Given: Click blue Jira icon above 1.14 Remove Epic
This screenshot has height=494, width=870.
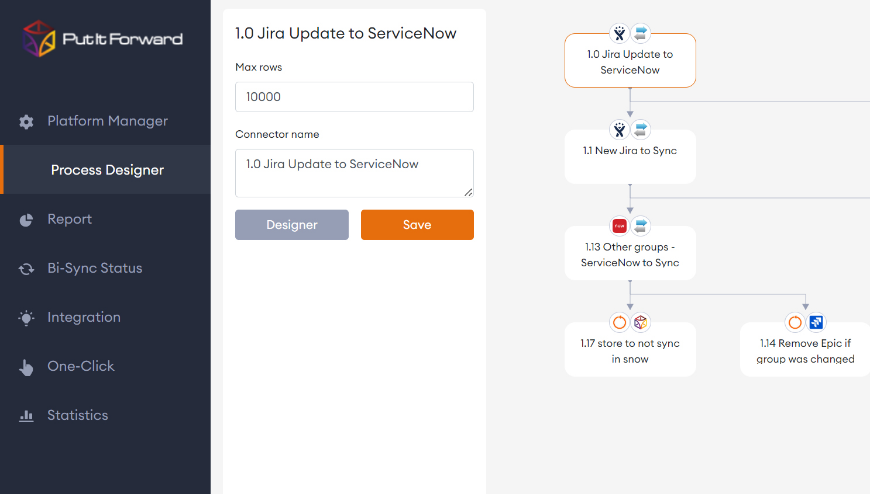Looking at the screenshot, I should pyautogui.click(x=817, y=322).
